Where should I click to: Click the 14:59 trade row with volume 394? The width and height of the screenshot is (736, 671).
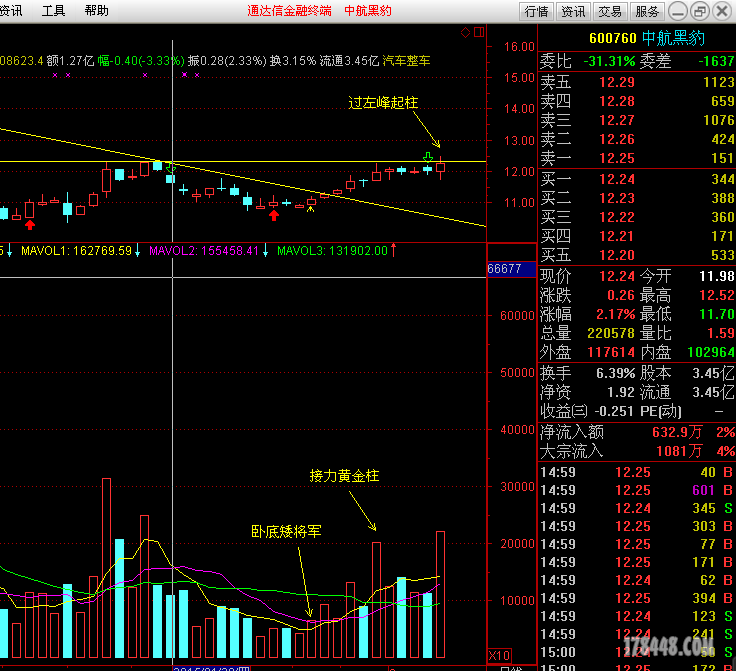(636, 598)
